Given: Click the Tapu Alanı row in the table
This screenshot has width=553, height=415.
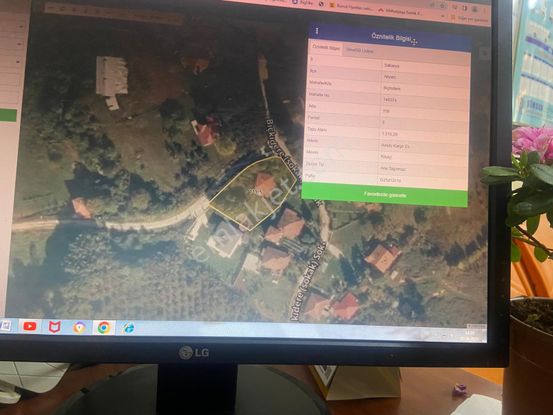Looking at the screenshot, I should pos(388,132).
